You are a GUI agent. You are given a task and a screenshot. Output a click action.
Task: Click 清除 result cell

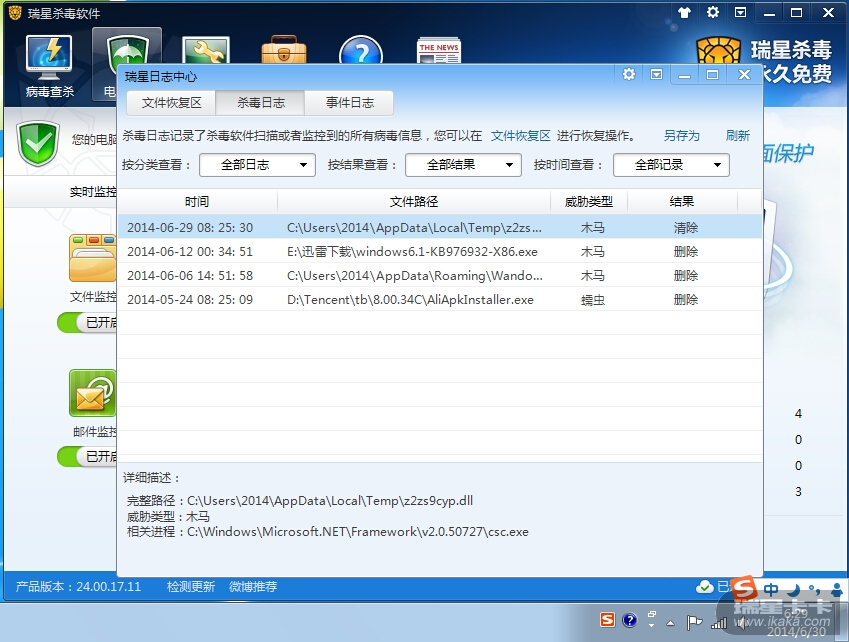coord(685,228)
